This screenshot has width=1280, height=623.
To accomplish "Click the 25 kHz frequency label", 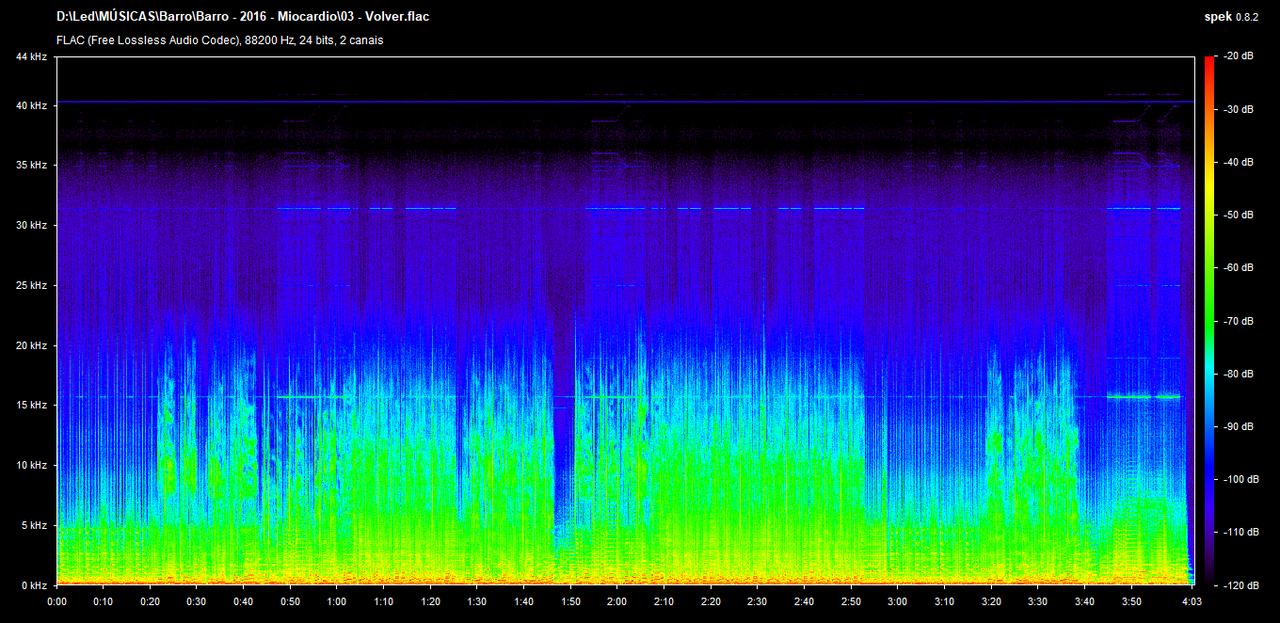I will (x=30, y=285).
